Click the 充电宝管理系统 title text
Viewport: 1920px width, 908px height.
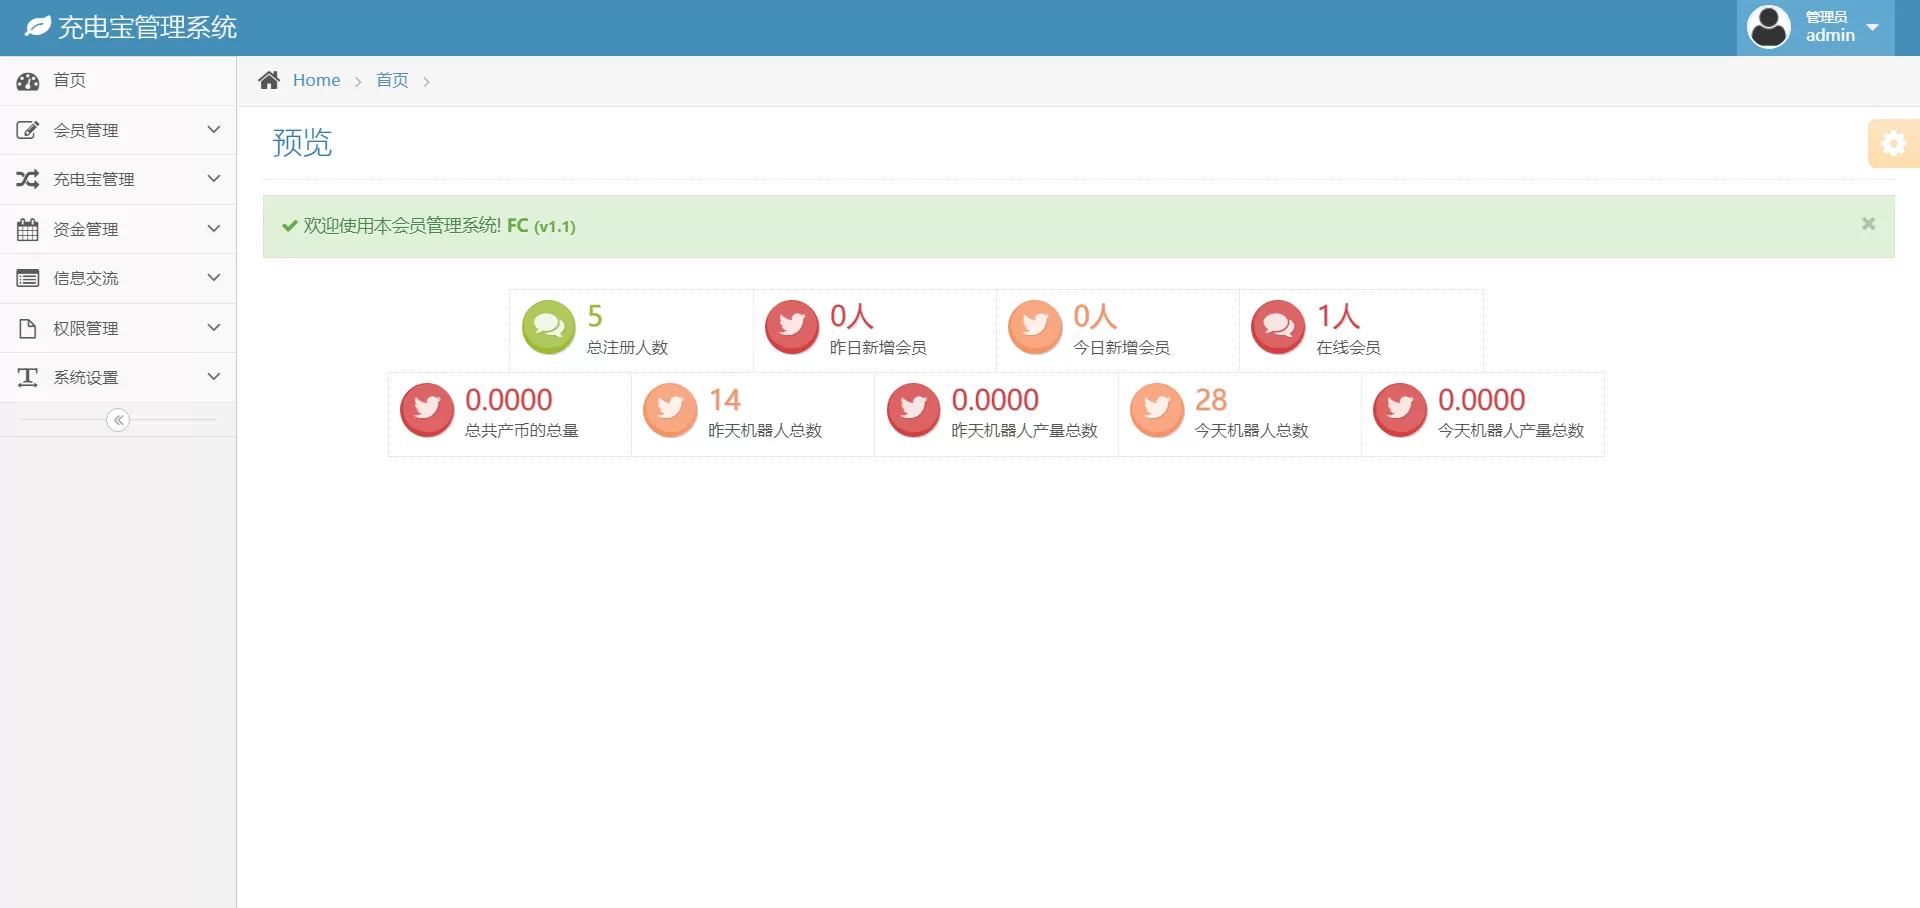click(147, 27)
